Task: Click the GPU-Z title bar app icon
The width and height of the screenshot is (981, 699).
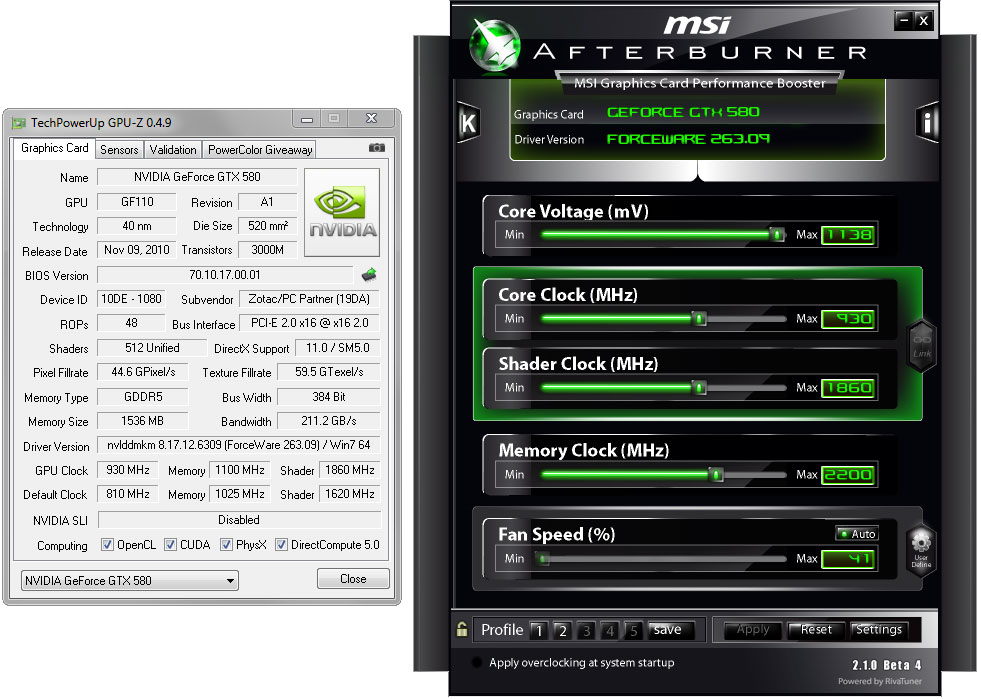Action: coord(19,123)
